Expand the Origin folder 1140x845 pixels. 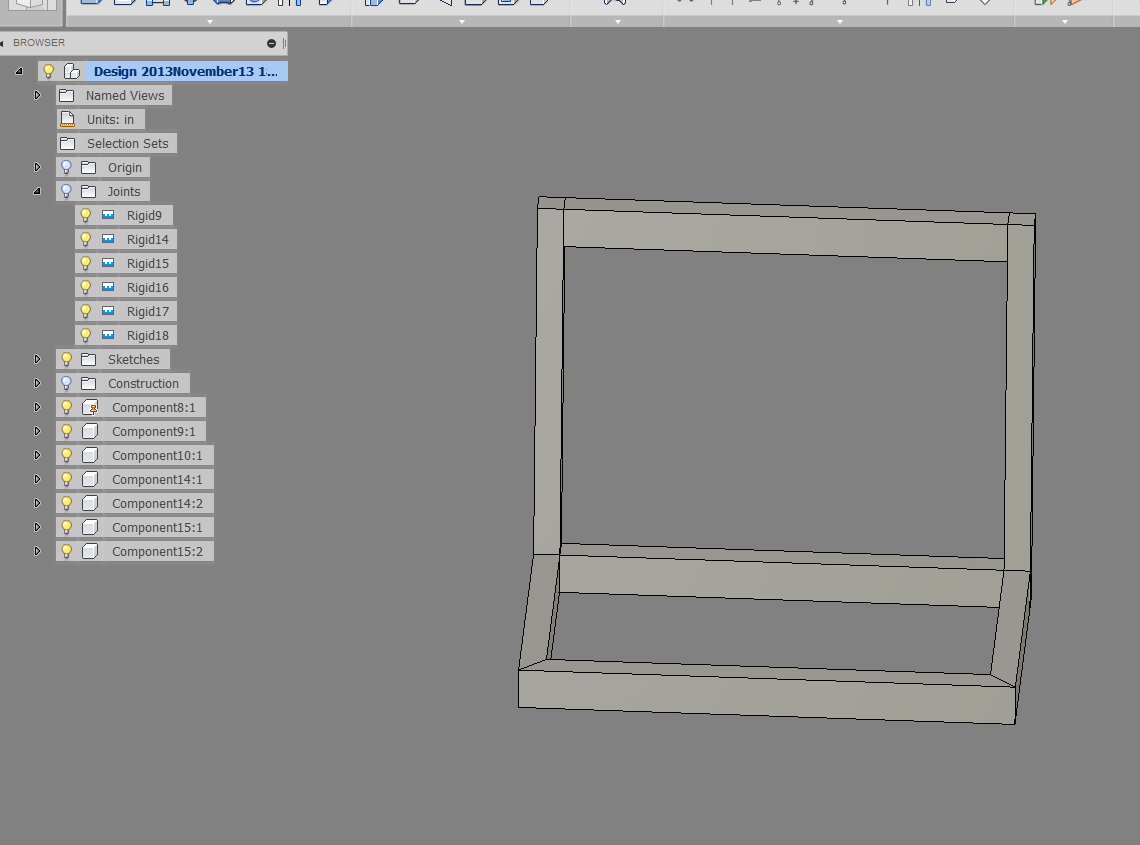tap(37, 167)
